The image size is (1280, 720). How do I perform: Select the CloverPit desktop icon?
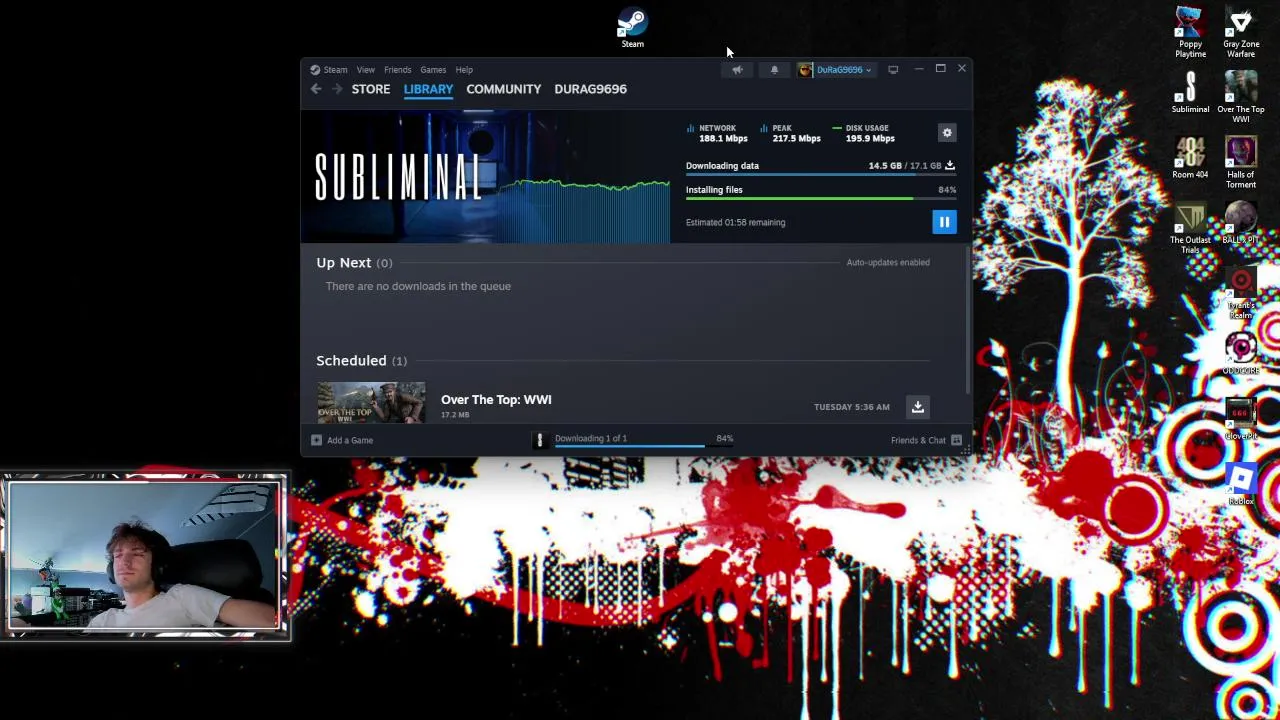1241,419
